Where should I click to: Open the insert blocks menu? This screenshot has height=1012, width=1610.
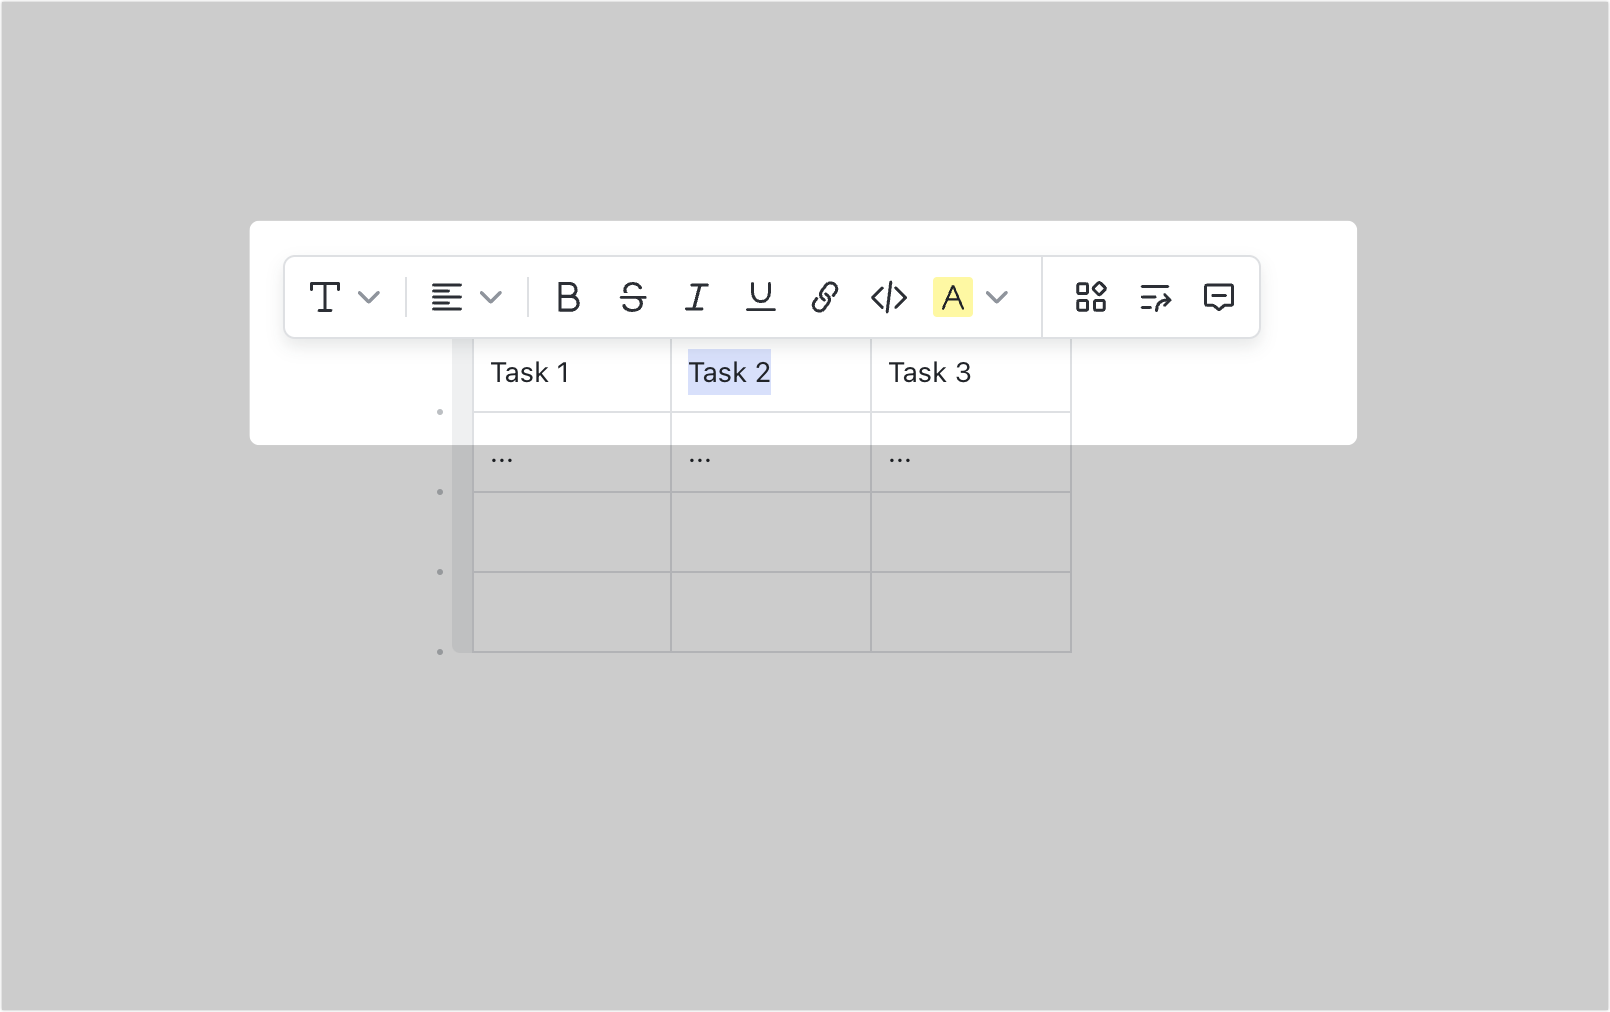[x=1090, y=296]
